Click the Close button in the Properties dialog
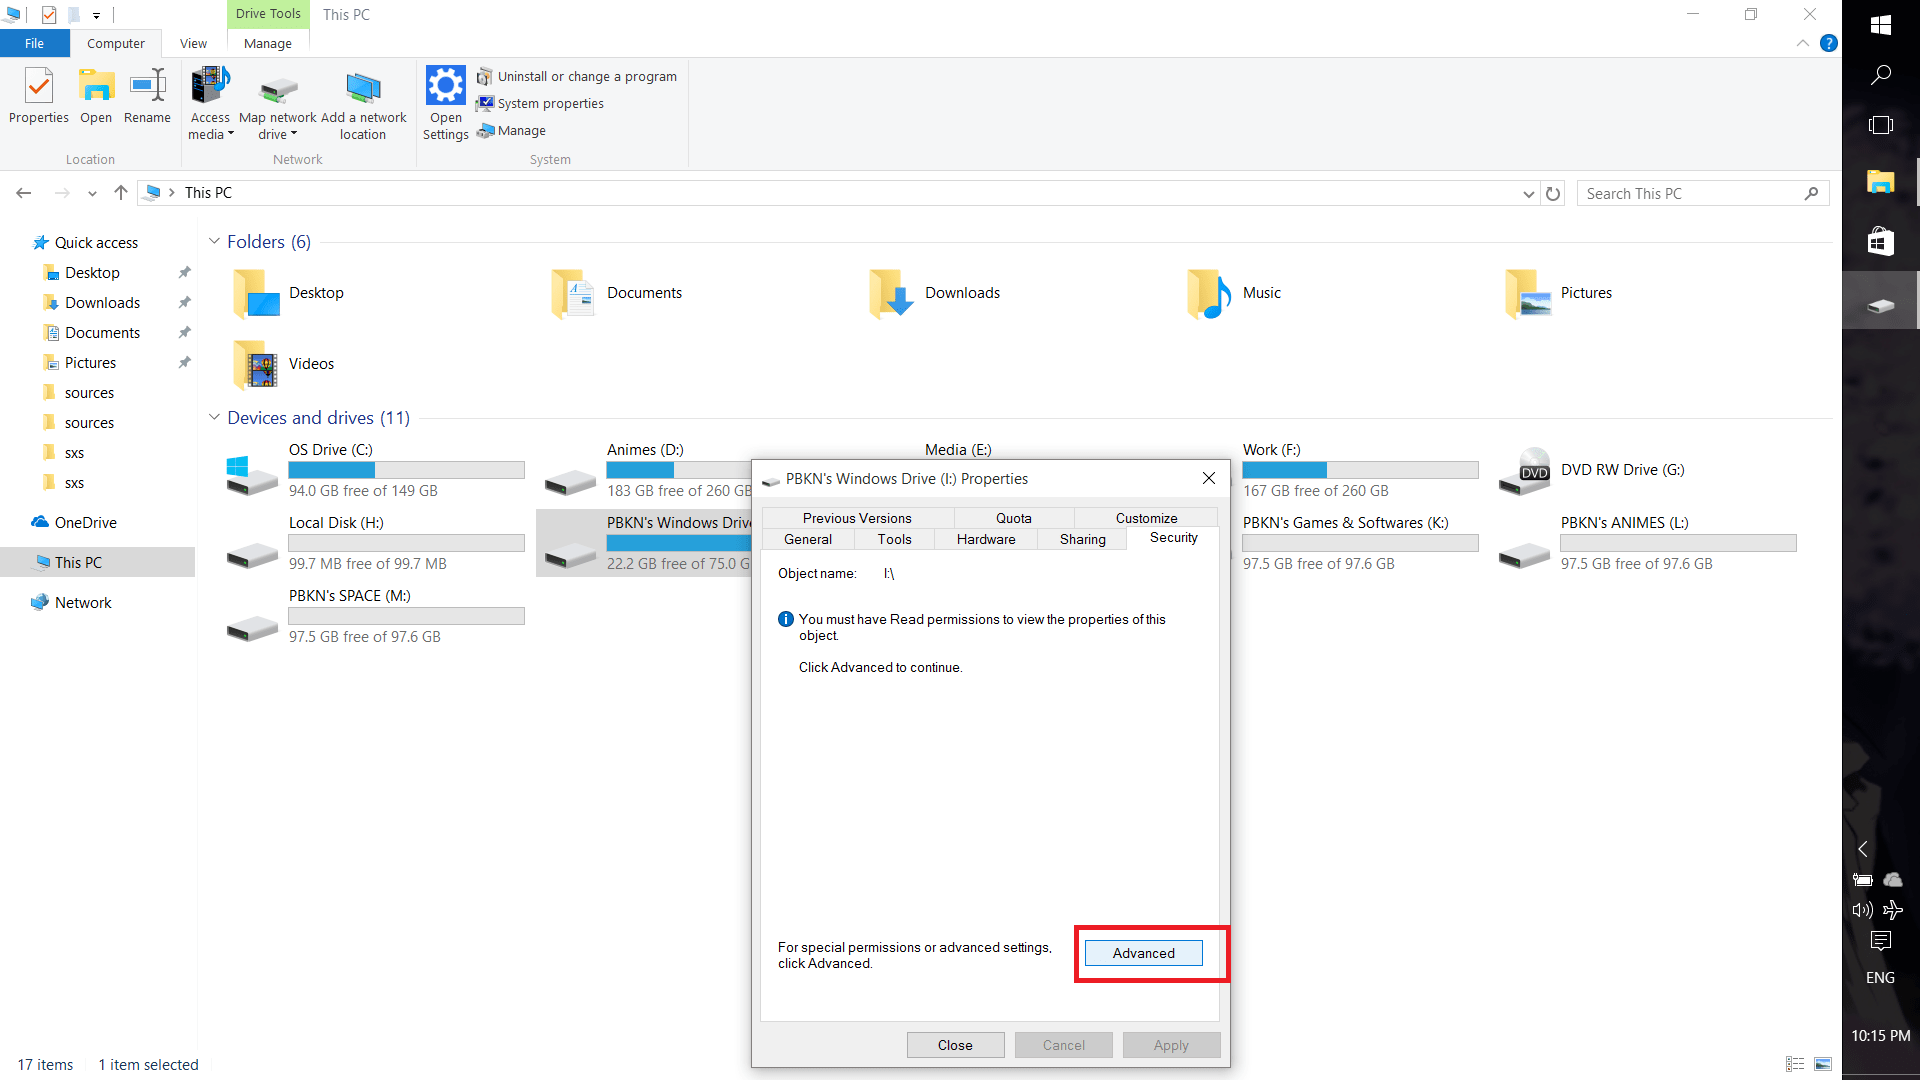 point(954,1045)
